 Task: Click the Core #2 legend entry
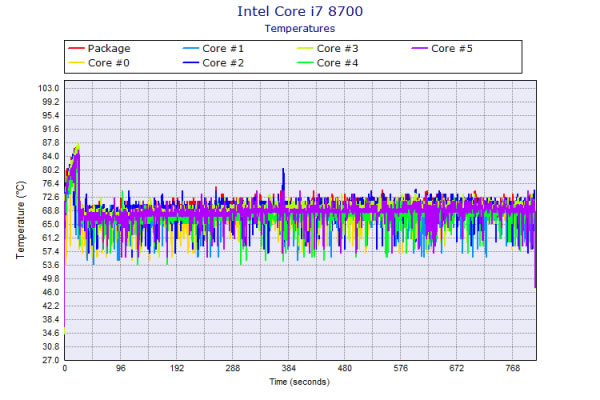click(x=214, y=63)
